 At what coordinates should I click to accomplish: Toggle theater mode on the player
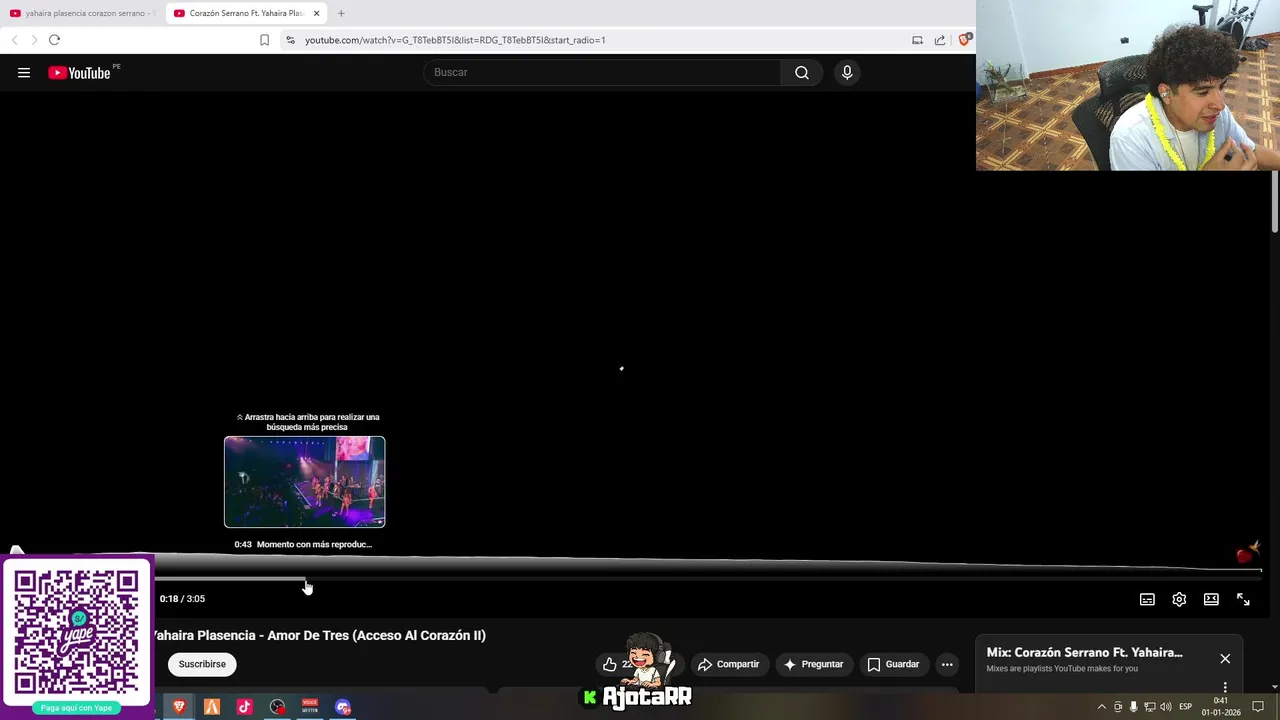pyautogui.click(x=1211, y=599)
